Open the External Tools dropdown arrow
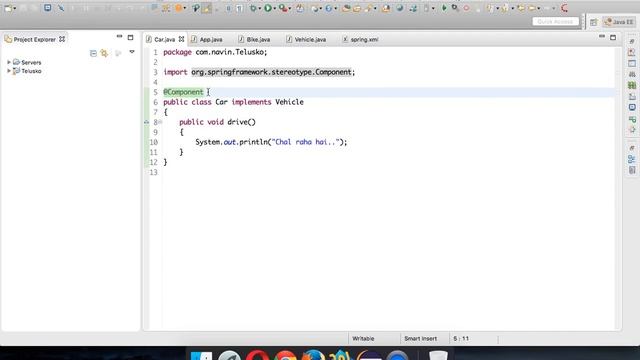The height and width of the screenshot is (360, 640). tap(289, 8)
